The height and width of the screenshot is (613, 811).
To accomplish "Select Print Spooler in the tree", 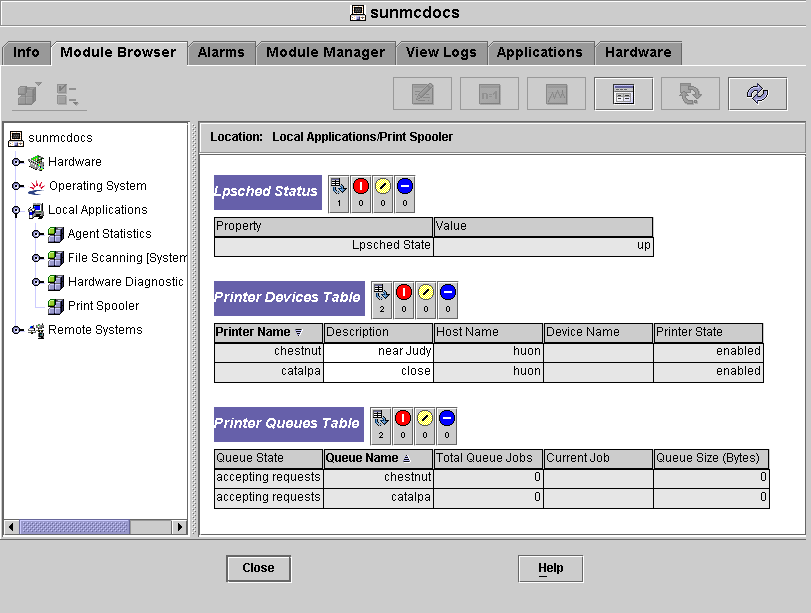I will (x=103, y=306).
